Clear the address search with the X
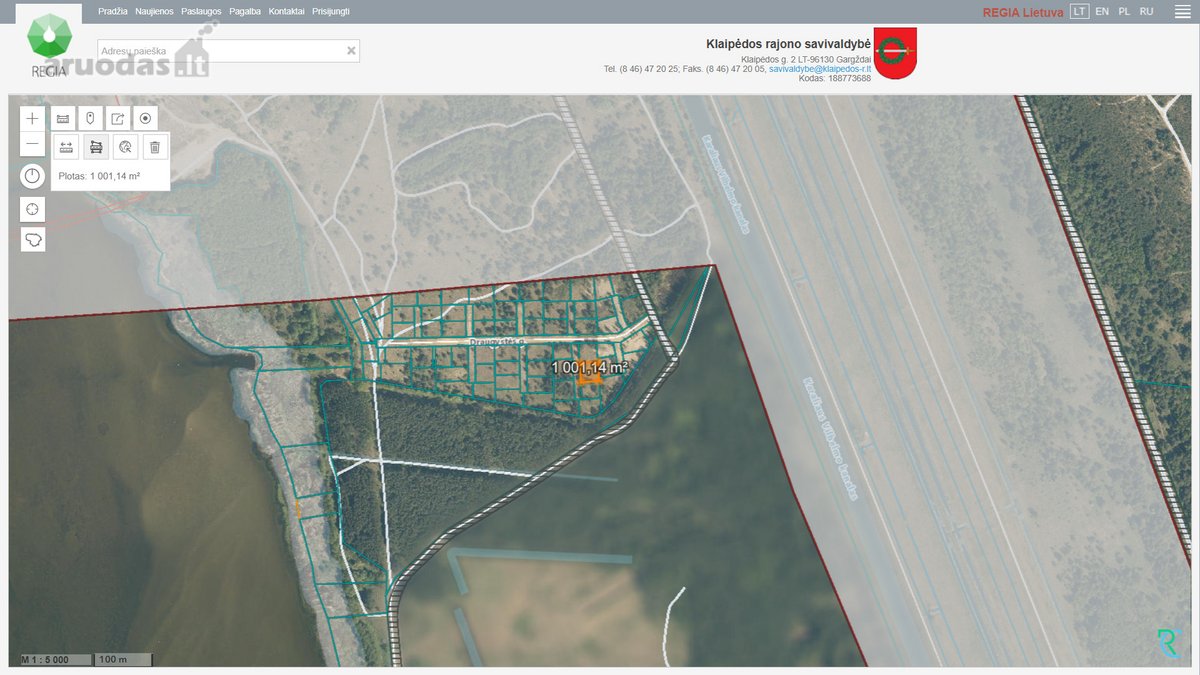The image size is (1200, 675). 351,50
